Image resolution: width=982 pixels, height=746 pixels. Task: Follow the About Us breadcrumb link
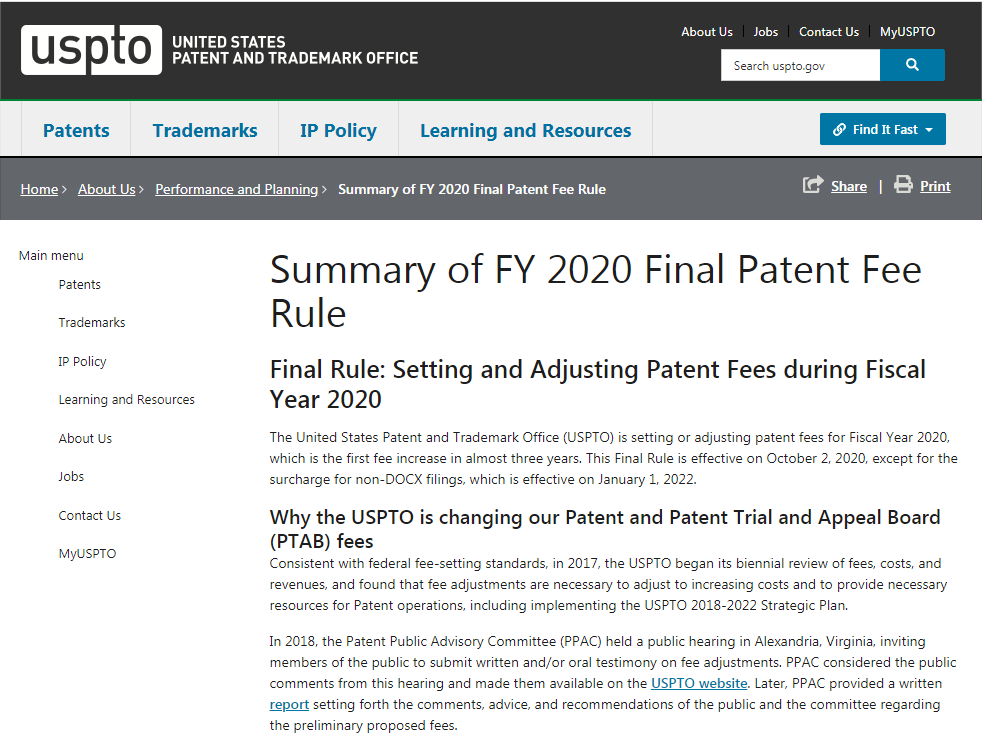[106, 189]
